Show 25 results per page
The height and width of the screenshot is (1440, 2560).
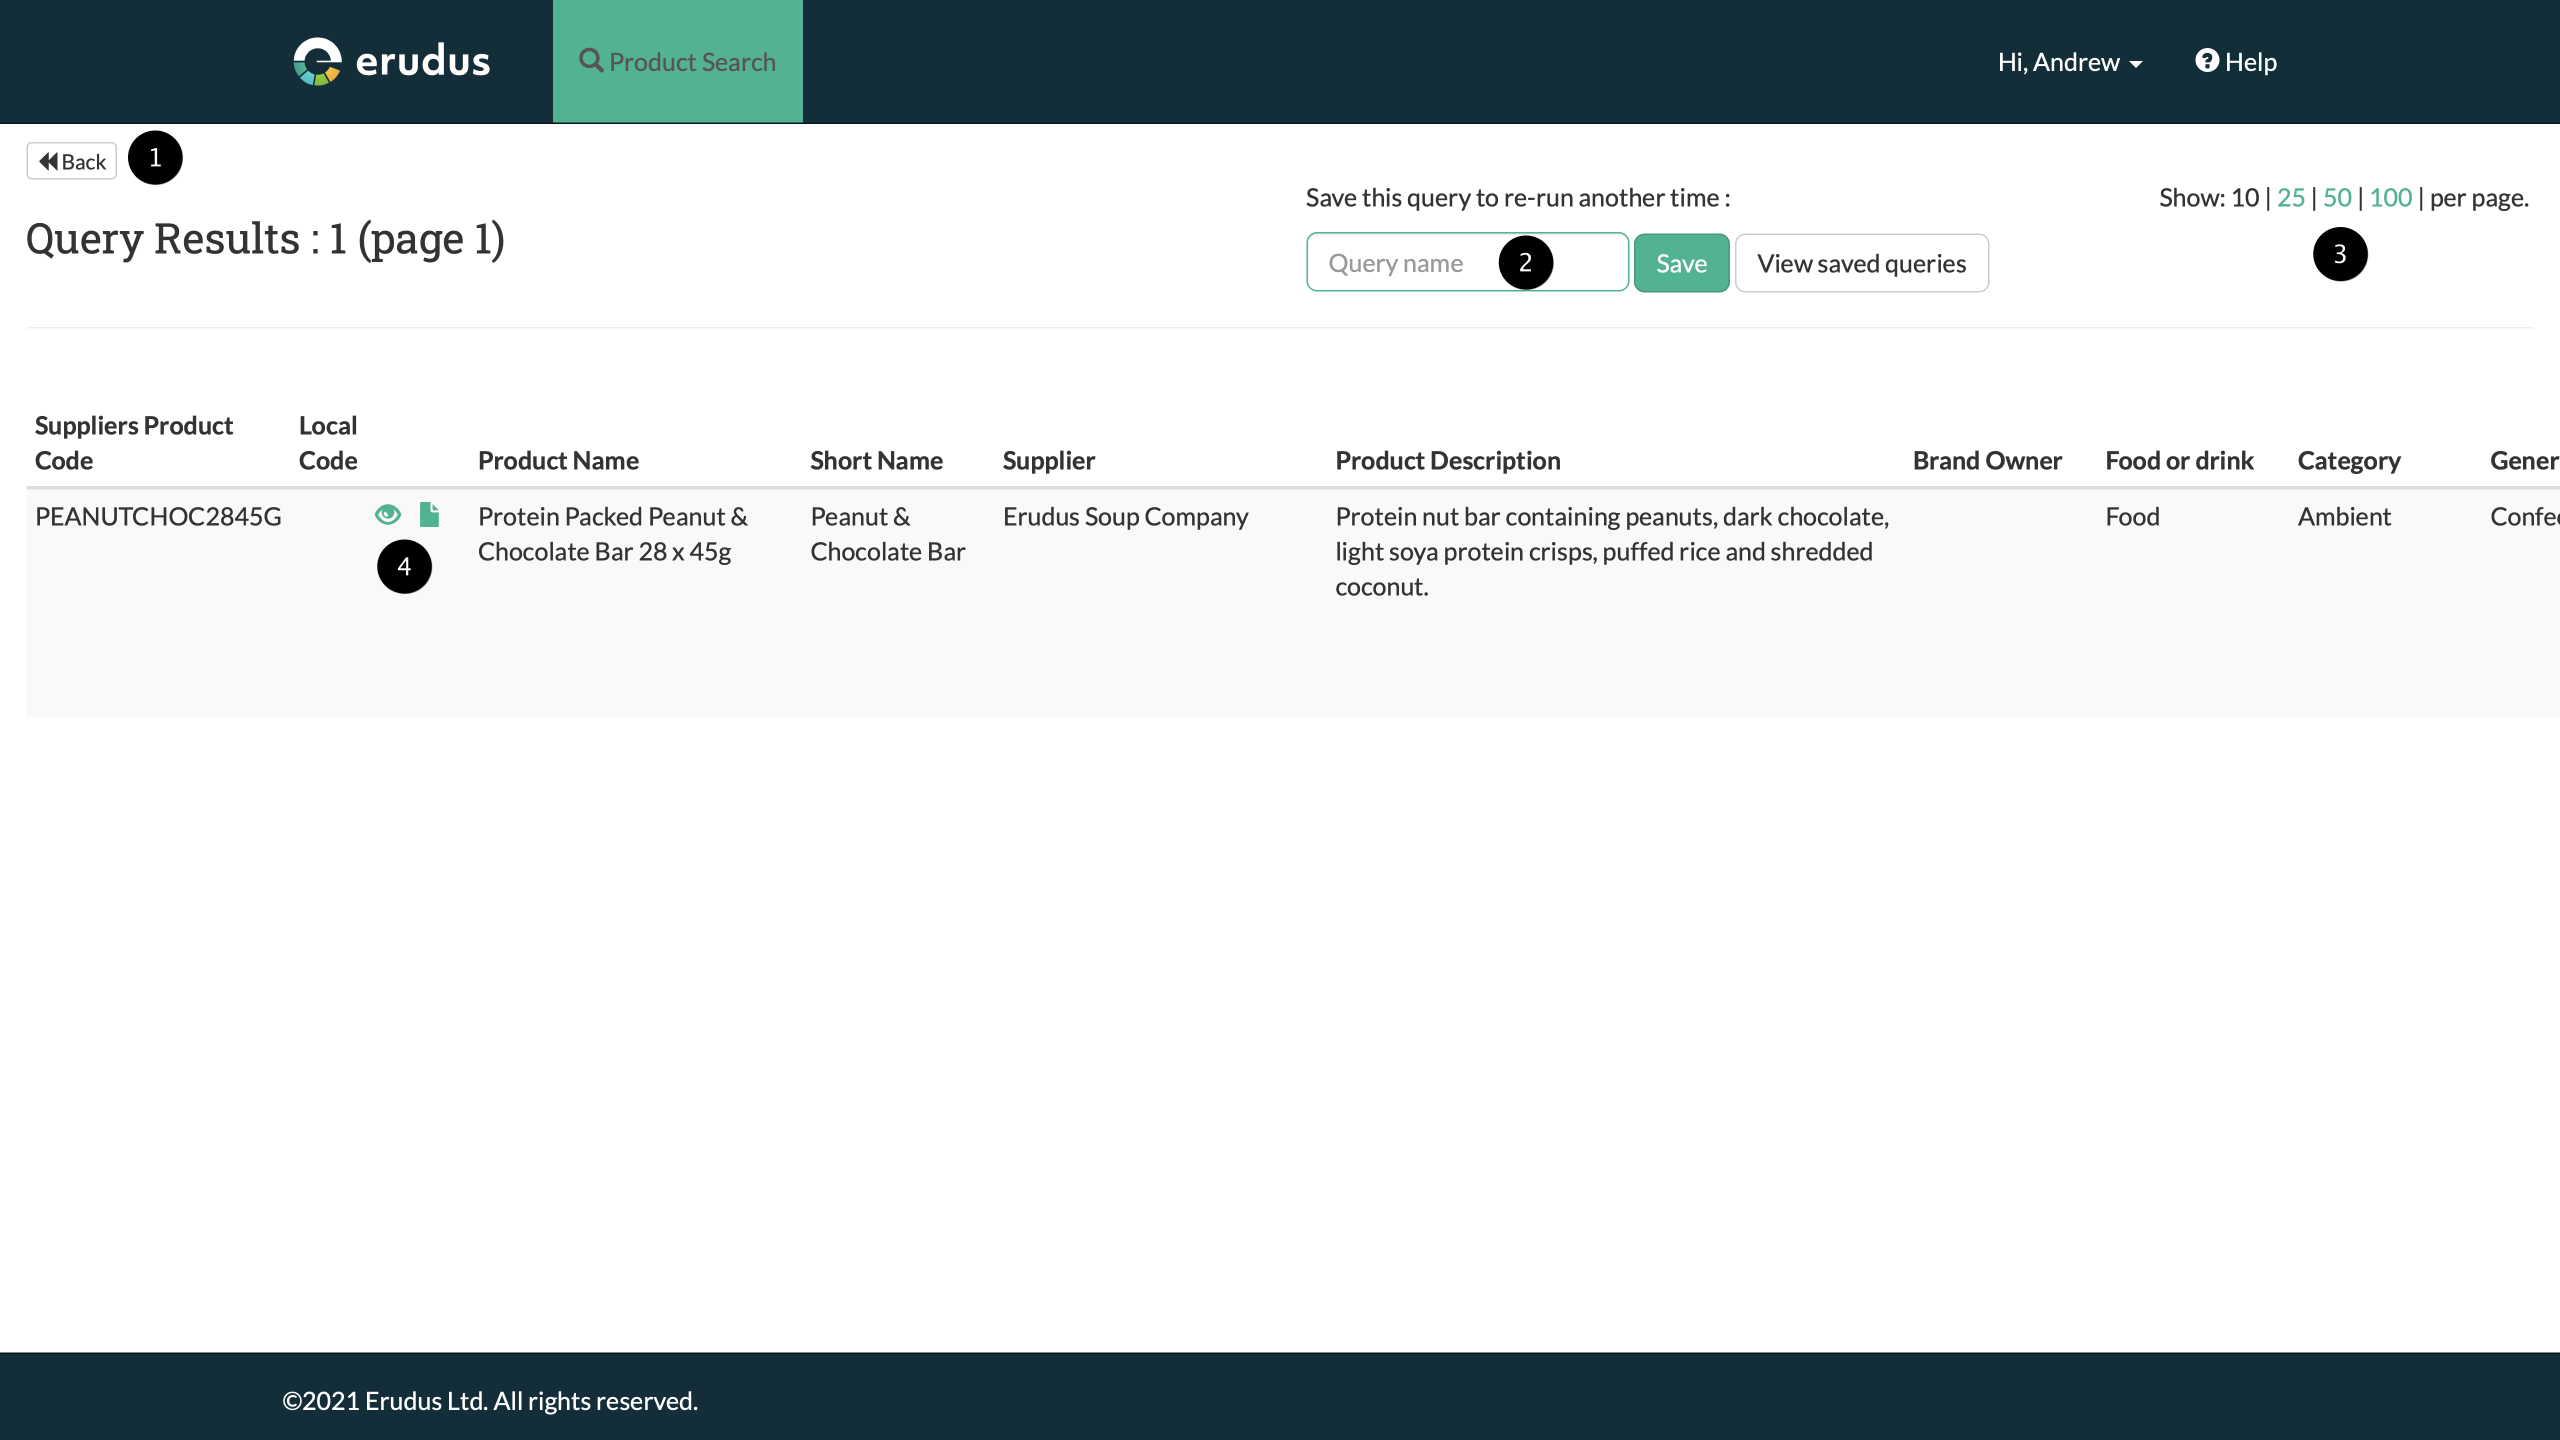pos(2290,197)
